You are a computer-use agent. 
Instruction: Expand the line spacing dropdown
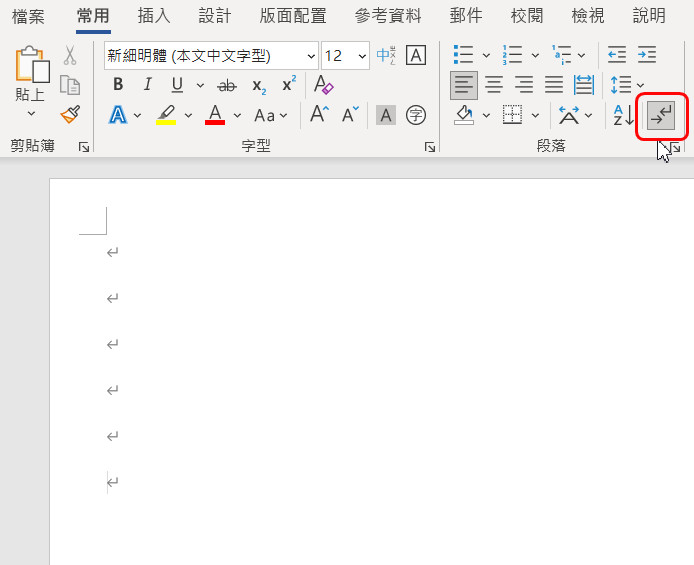click(x=641, y=85)
